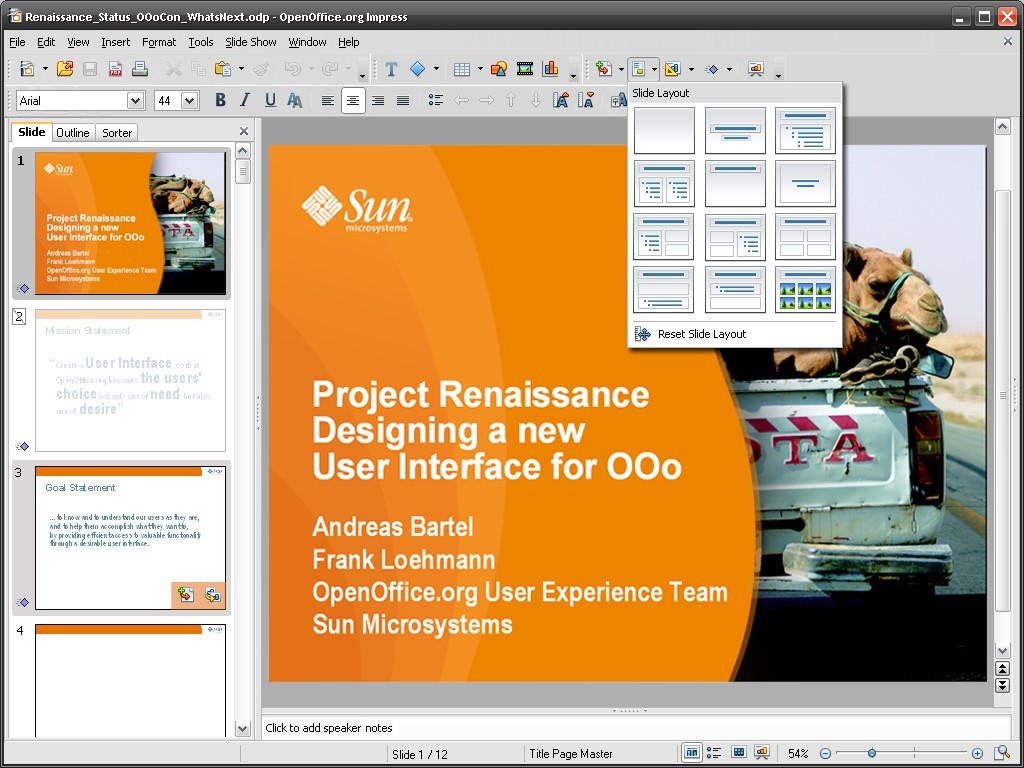Switch to the Sorter tab

point(117,133)
